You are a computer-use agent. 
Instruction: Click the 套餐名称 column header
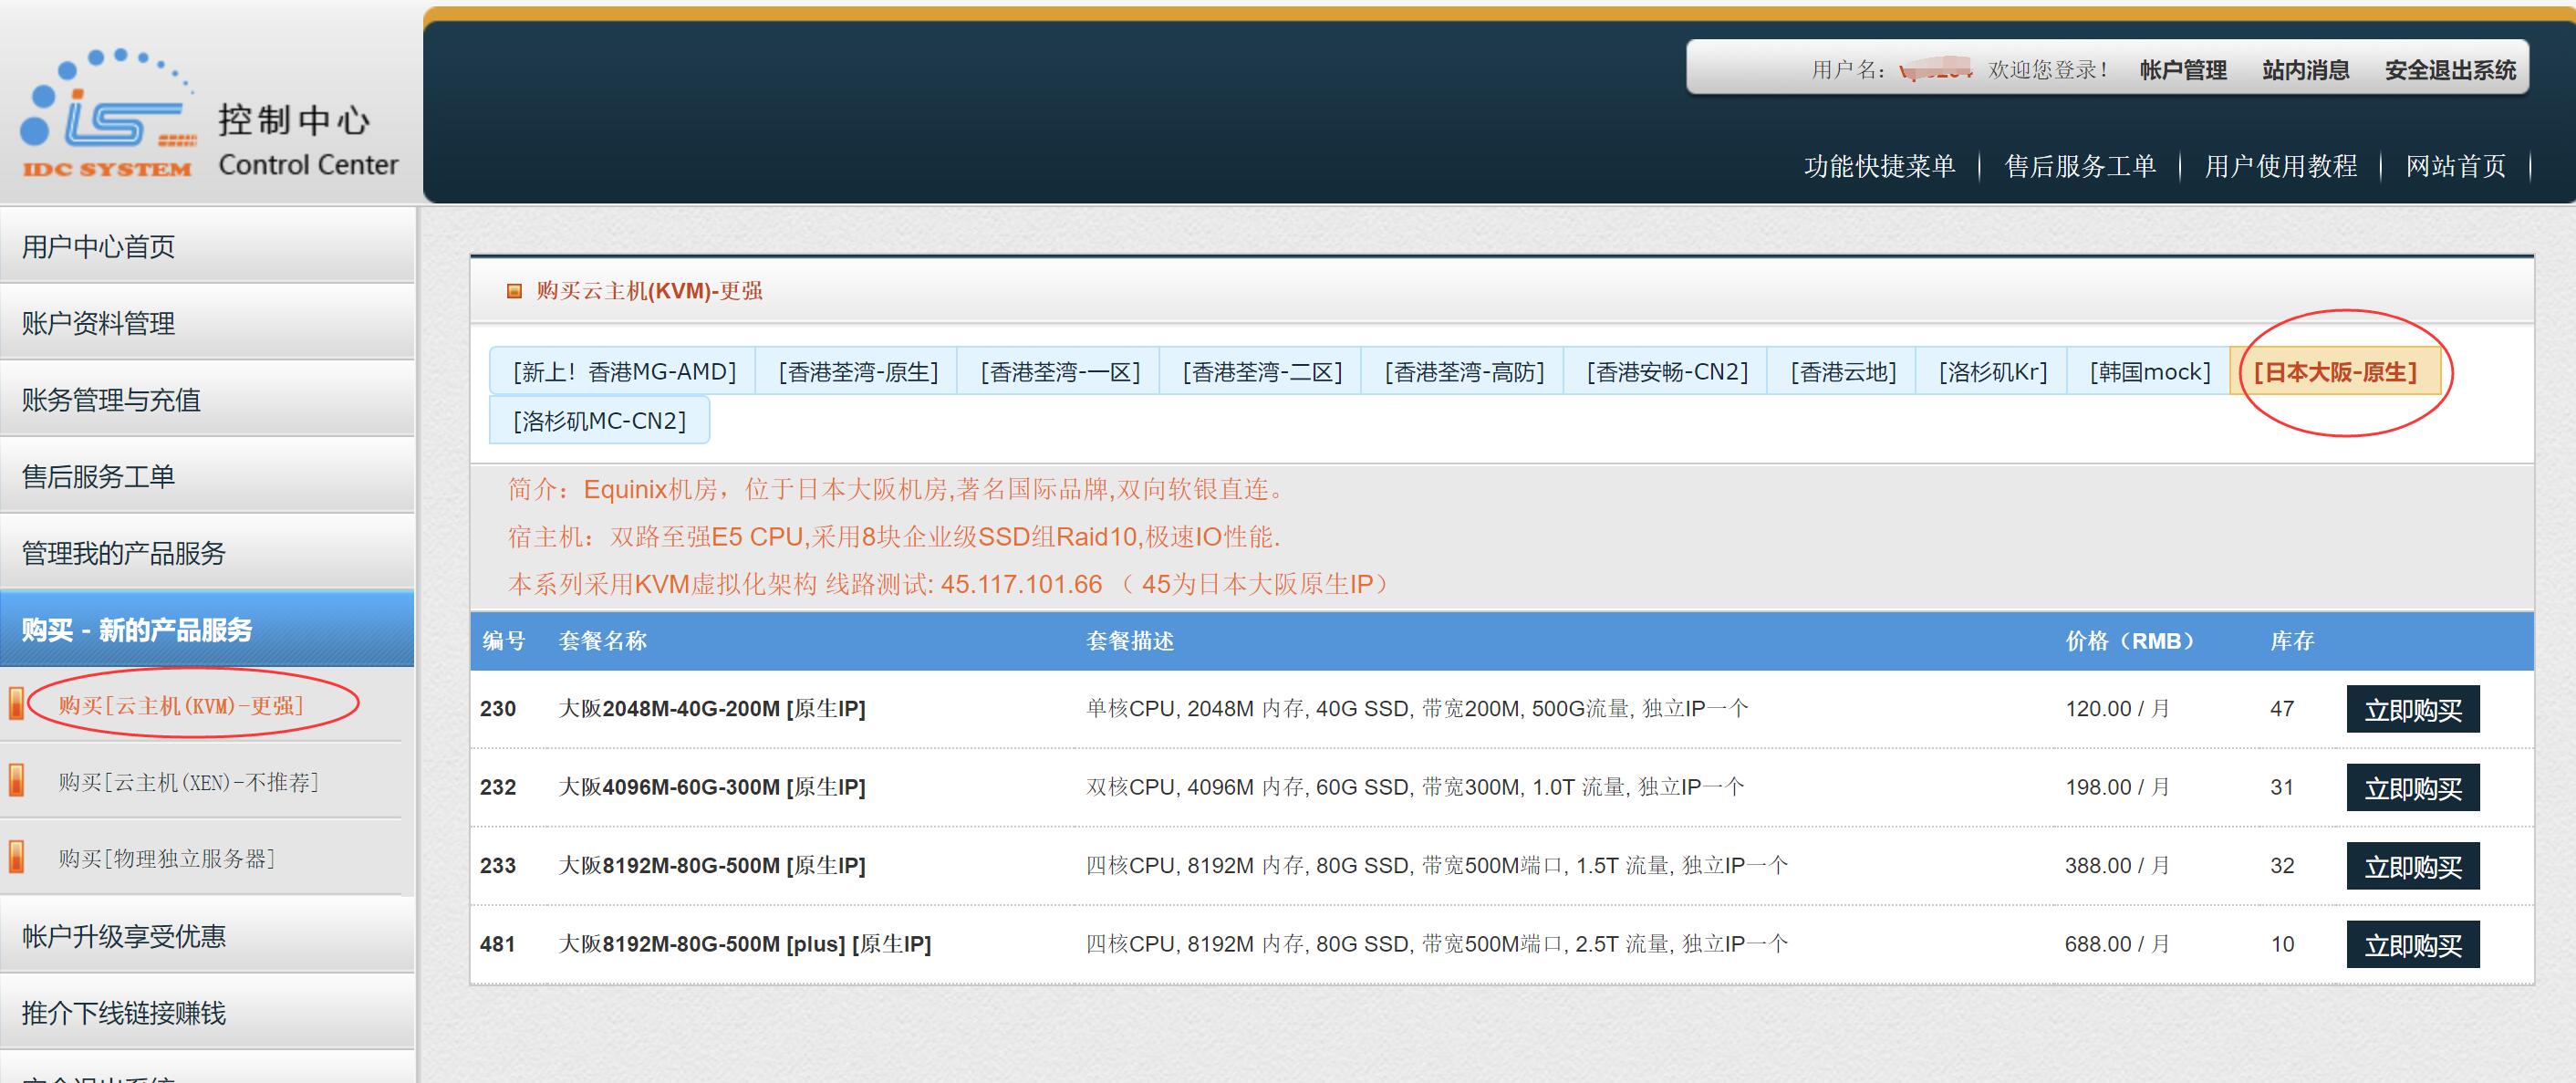coord(603,641)
